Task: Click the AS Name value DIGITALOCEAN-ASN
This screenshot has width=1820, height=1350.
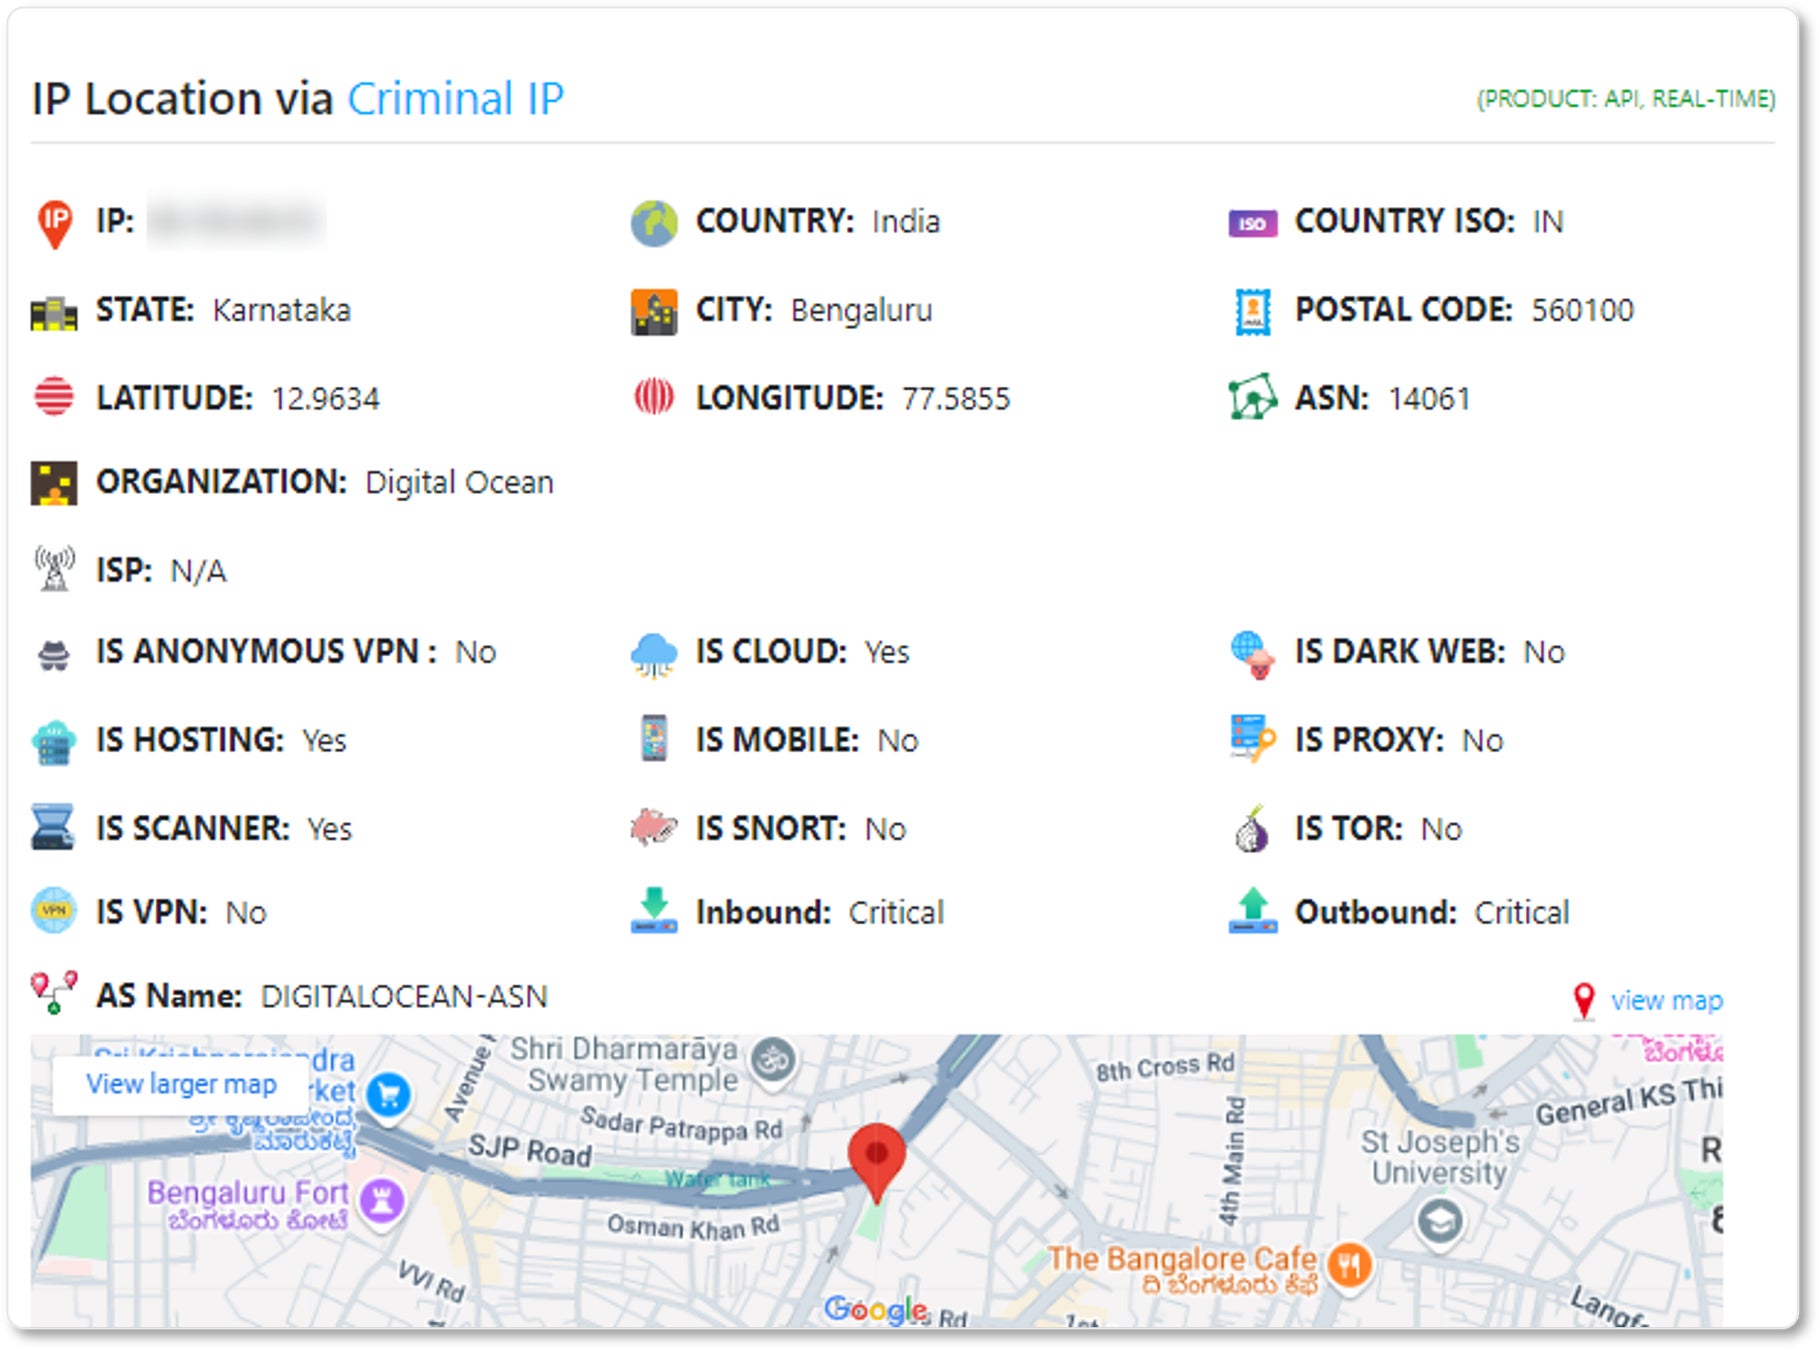Action: point(404,997)
